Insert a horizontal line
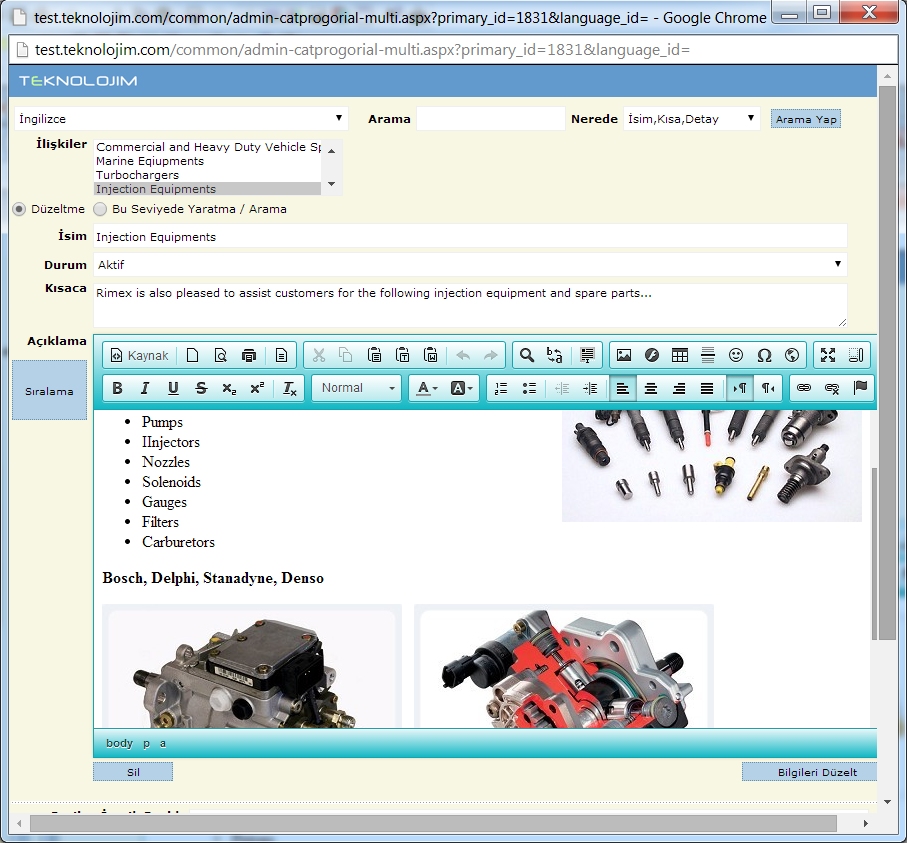 click(x=707, y=355)
